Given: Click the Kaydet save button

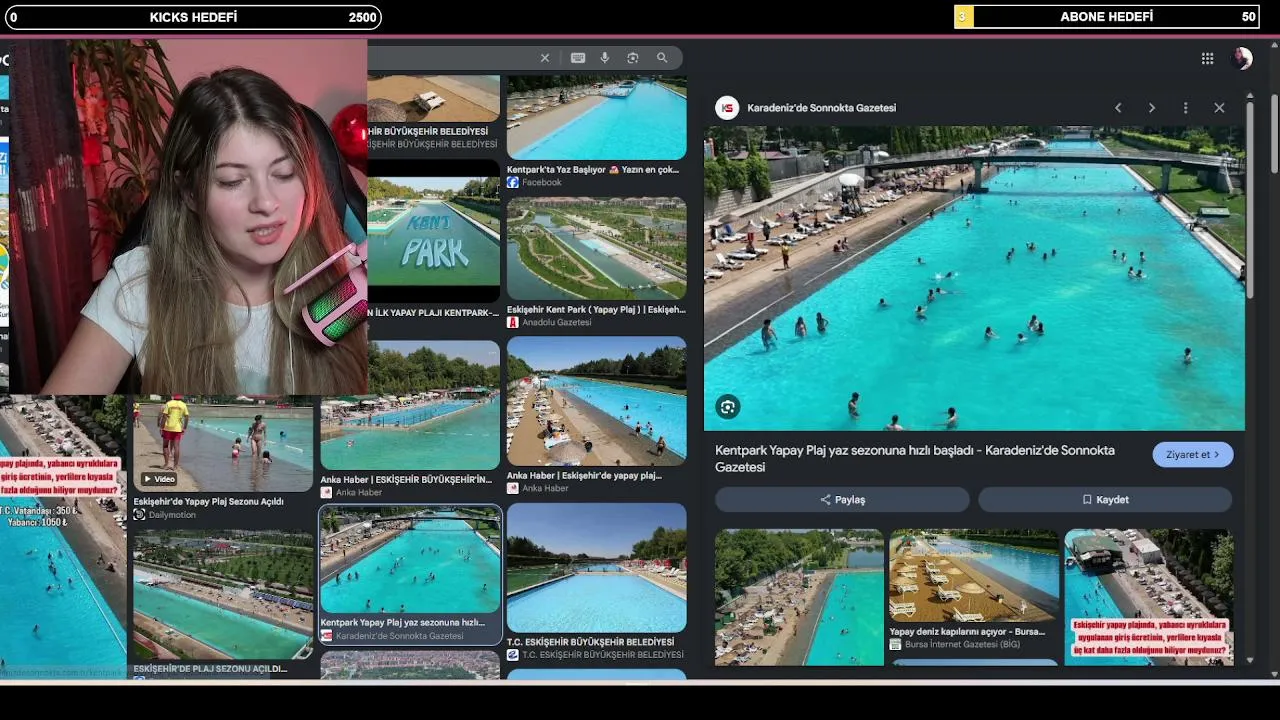Looking at the screenshot, I should click(1105, 500).
